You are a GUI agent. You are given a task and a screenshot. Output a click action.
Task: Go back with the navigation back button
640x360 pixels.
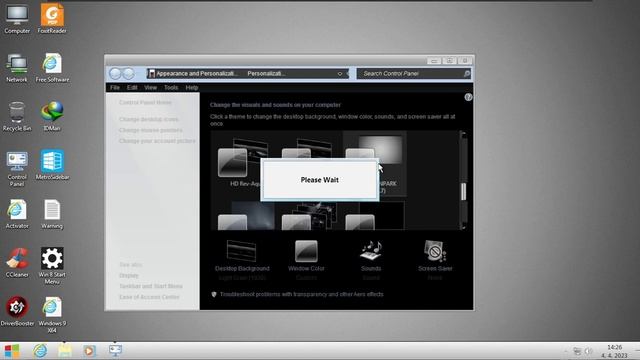pos(116,73)
